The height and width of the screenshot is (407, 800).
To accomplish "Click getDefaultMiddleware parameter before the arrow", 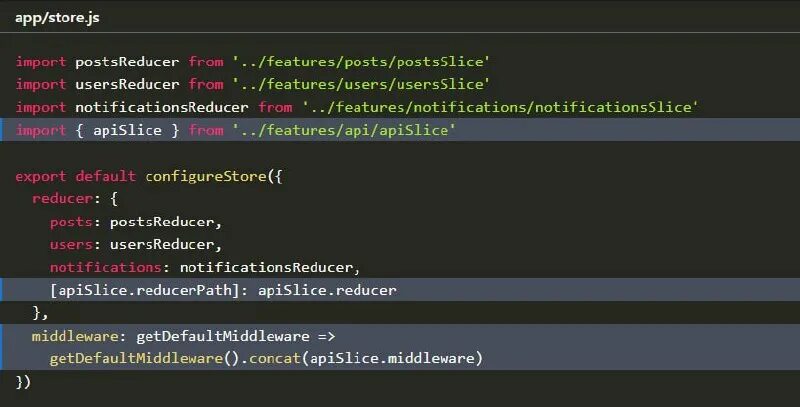I will (x=223, y=337).
